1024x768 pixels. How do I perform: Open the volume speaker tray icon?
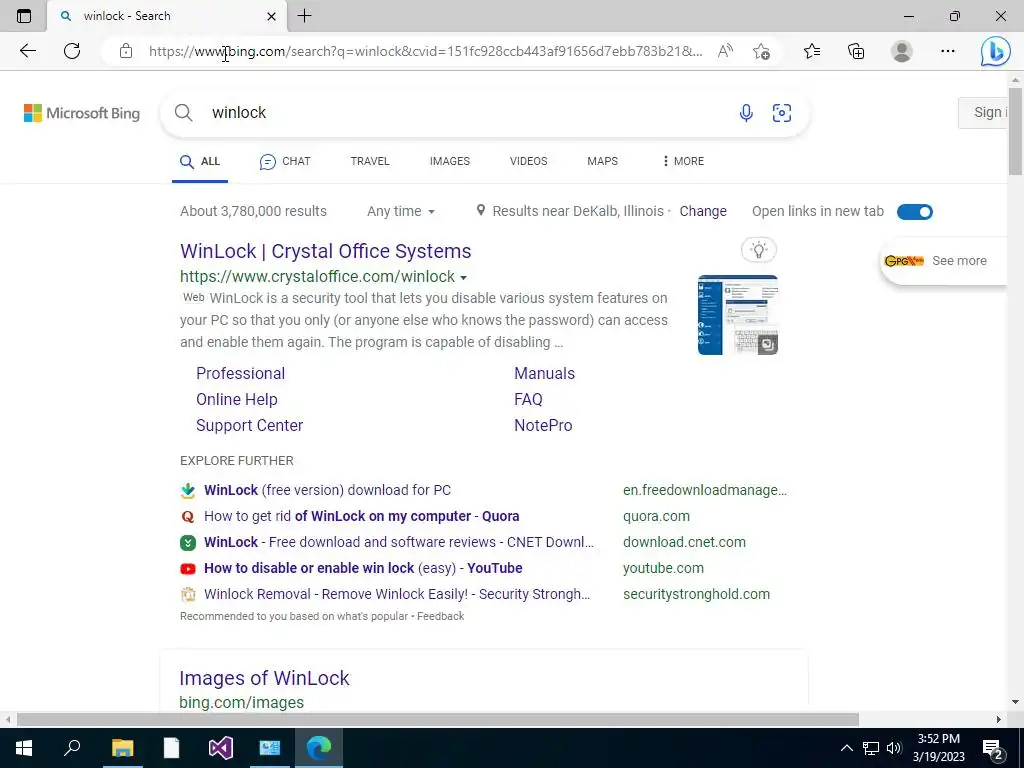tap(894, 748)
